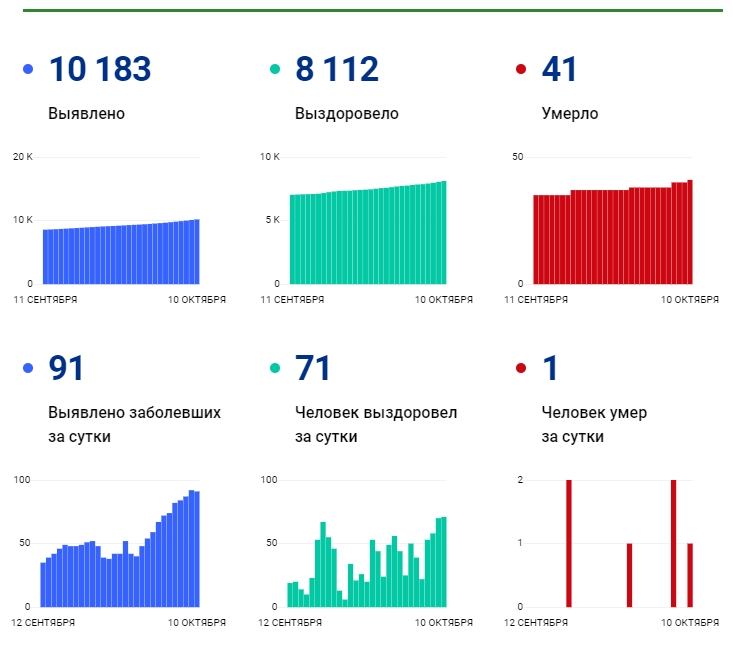Screen dimensions: 733x645
Task: Click label Человек умер за сутки
Action: pos(594,424)
